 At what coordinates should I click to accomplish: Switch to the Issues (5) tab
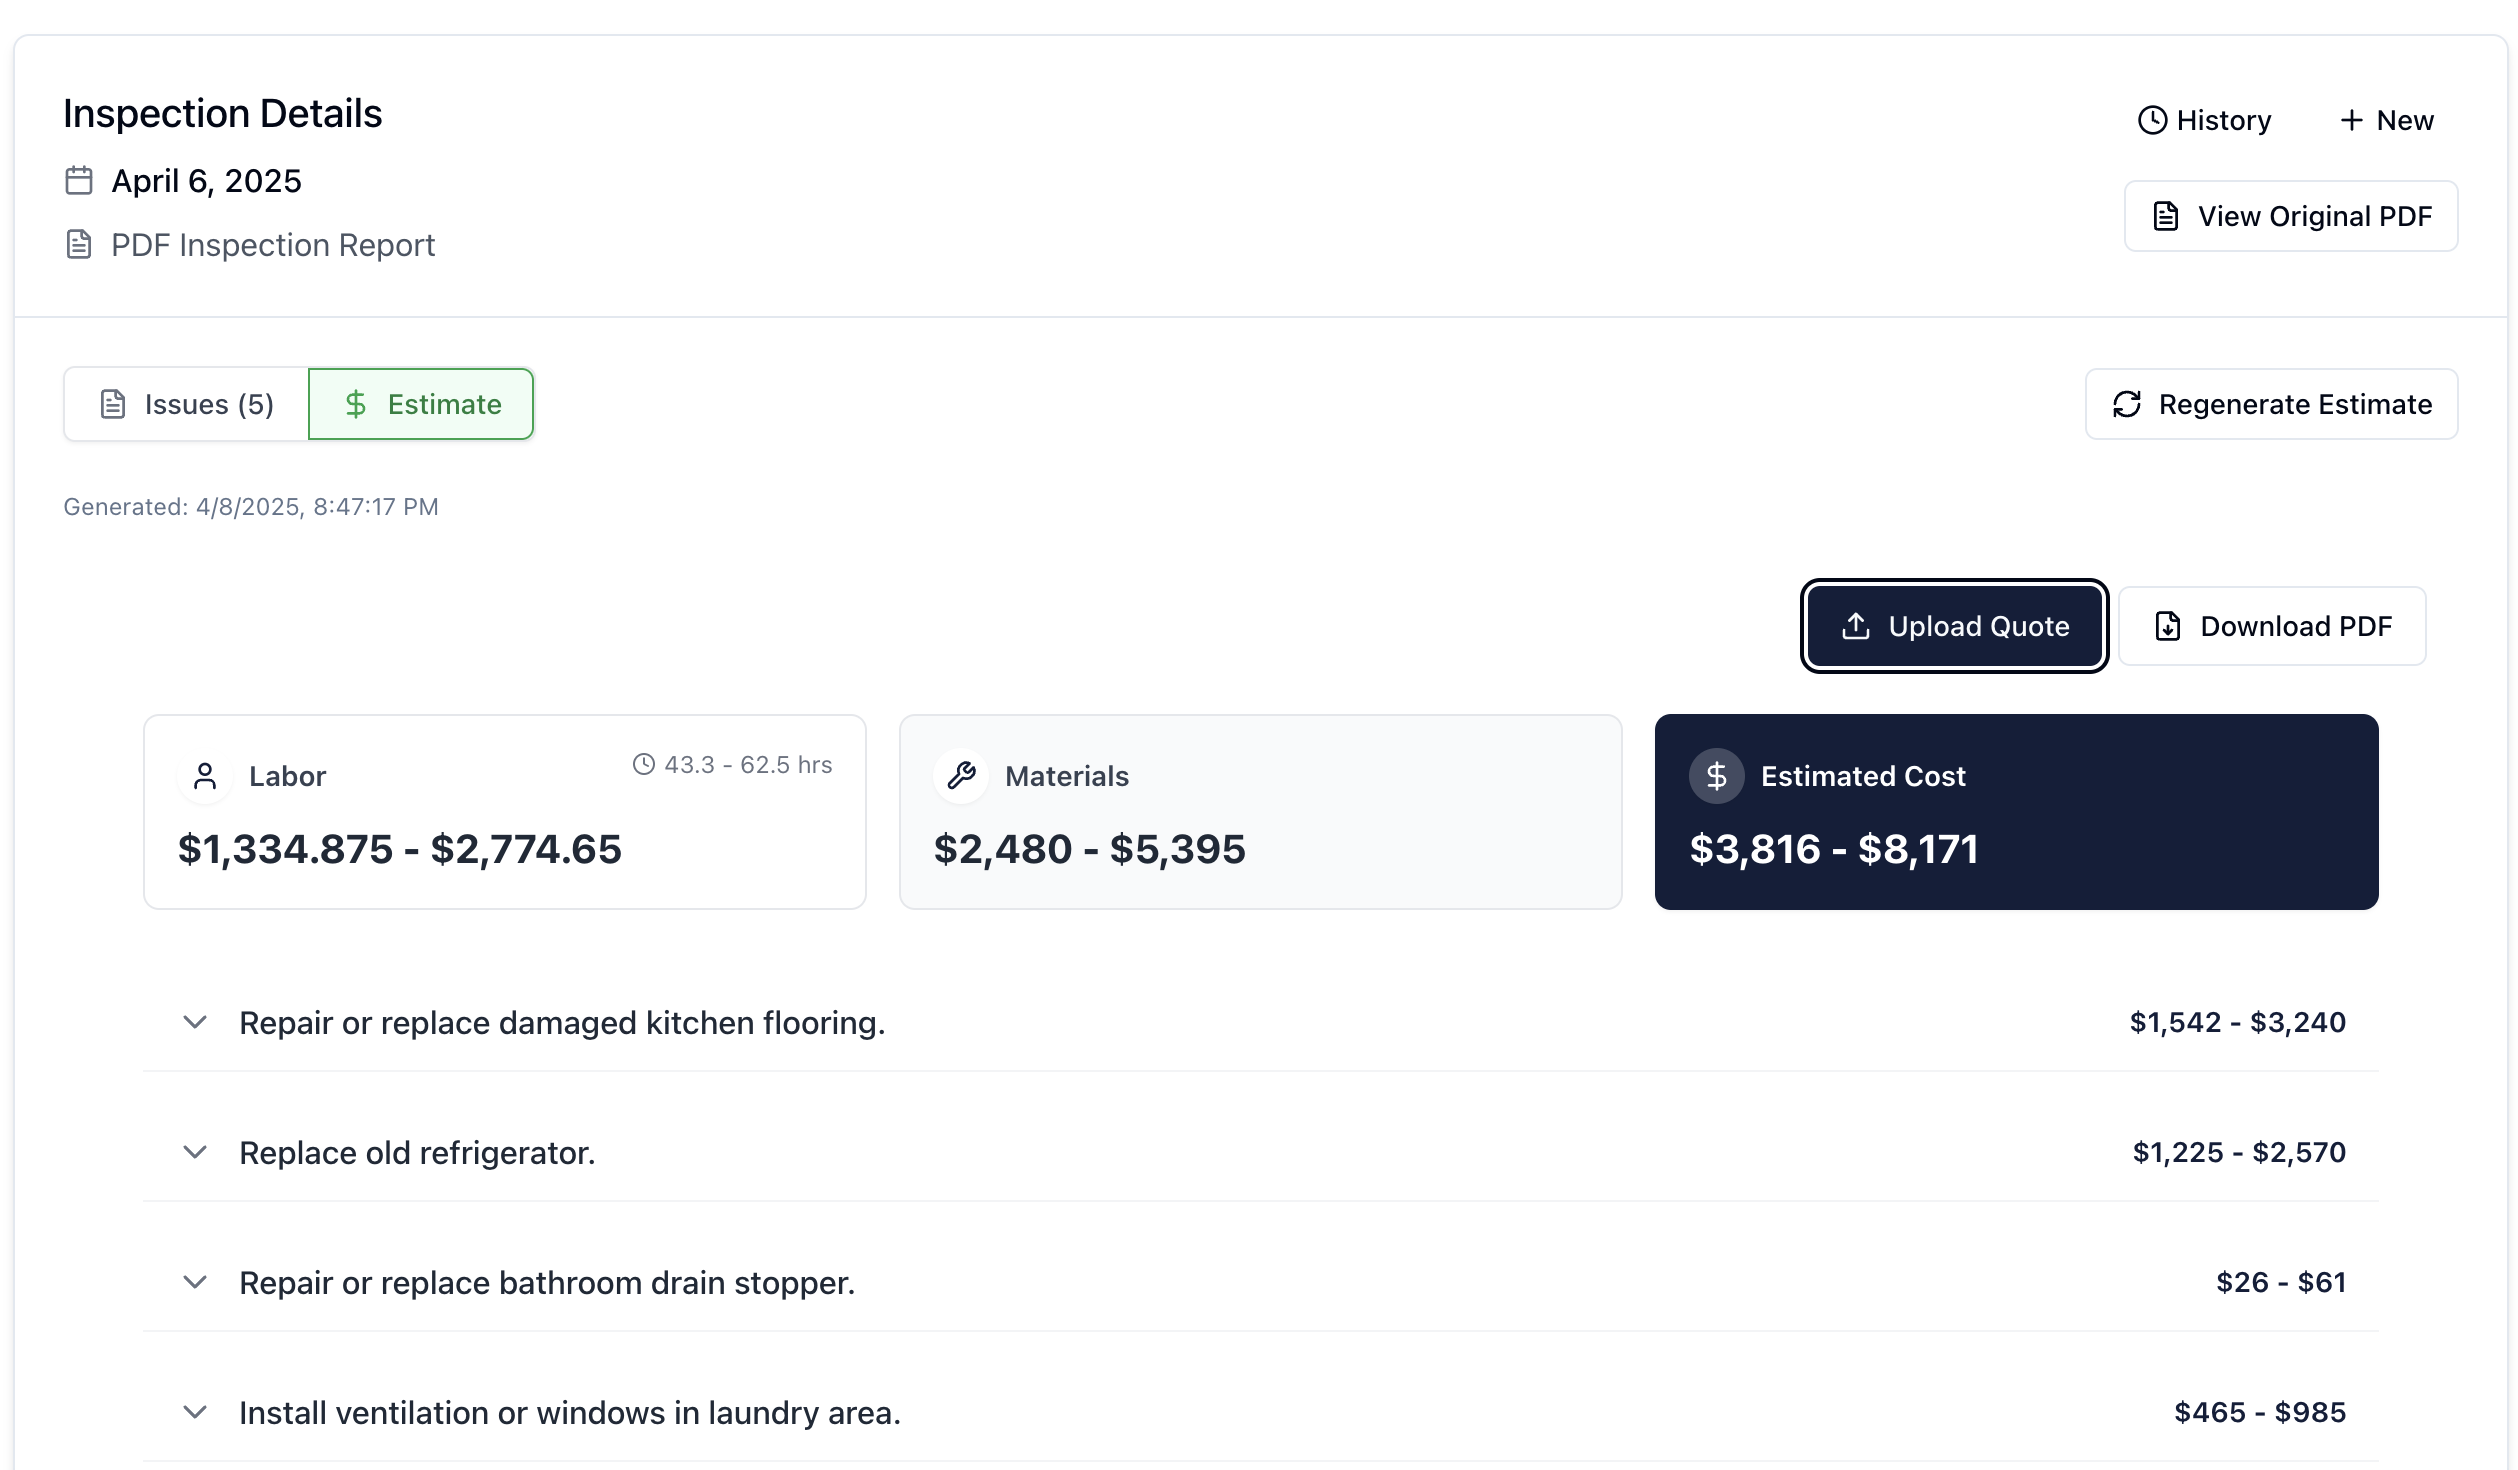pos(187,404)
